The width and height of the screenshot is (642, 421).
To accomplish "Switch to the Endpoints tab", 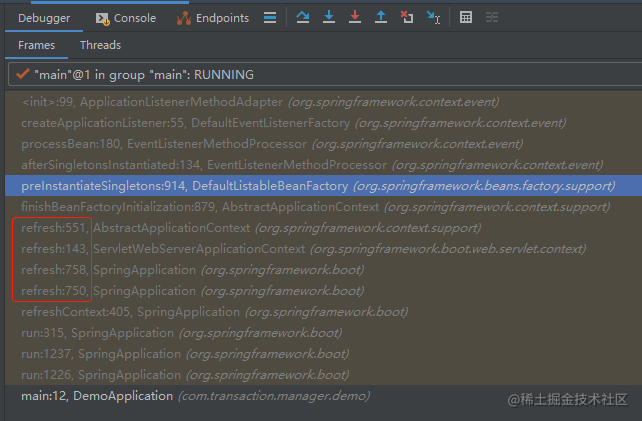I will click(x=213, y=18).
